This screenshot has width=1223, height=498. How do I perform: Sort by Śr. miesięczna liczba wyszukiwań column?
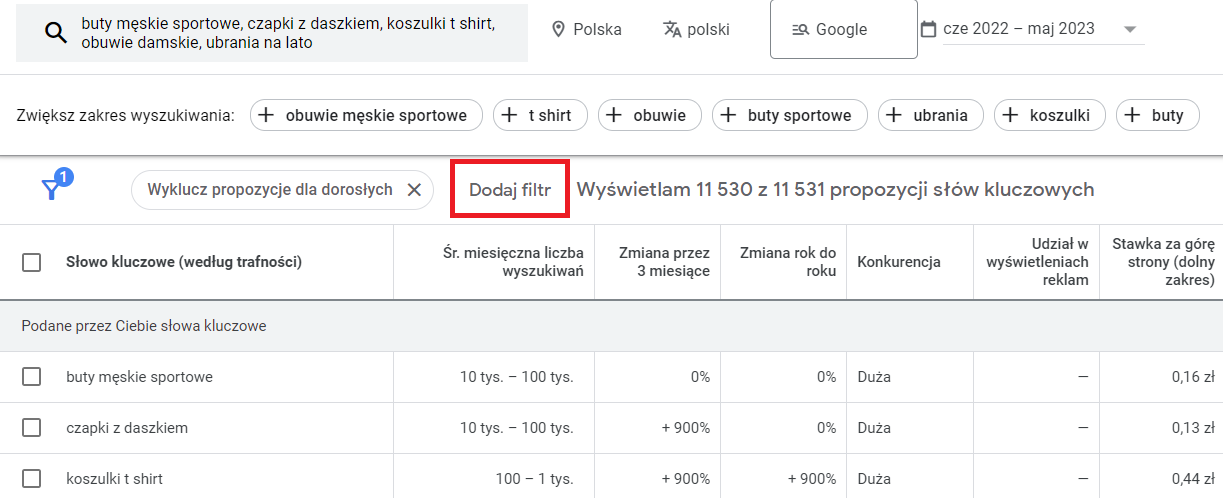coord(513,262)
